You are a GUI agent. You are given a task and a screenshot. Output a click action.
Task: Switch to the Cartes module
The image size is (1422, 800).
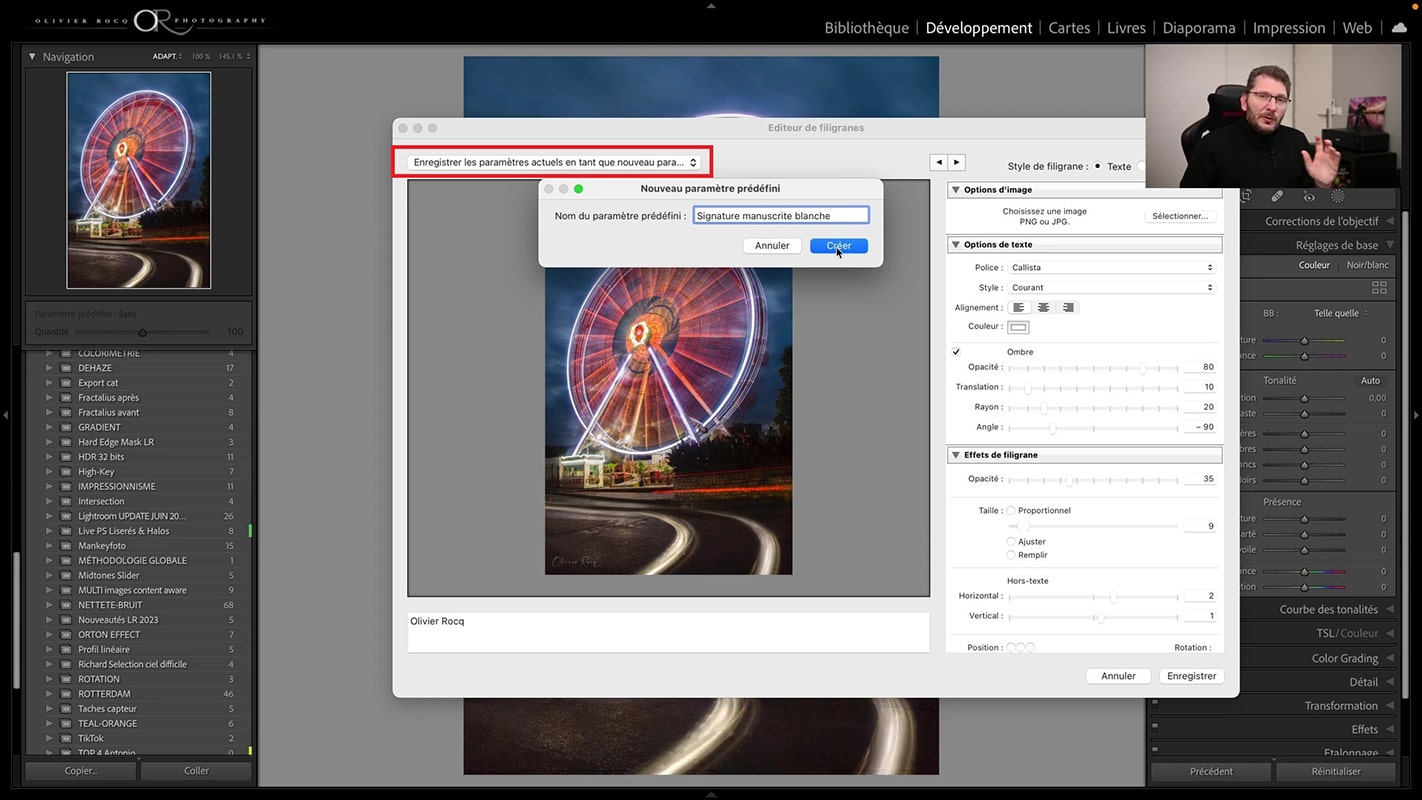[1069, 28]
